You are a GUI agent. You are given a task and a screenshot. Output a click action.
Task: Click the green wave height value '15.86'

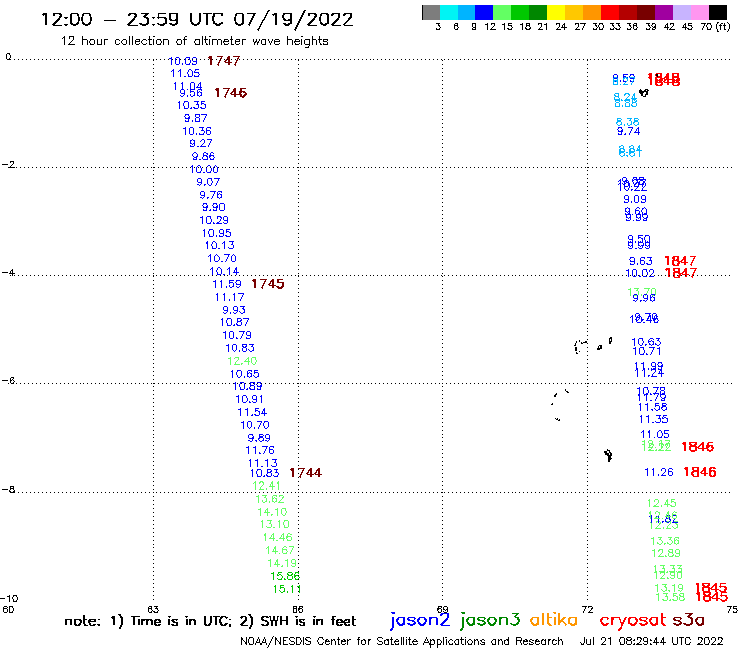point(285,576)
